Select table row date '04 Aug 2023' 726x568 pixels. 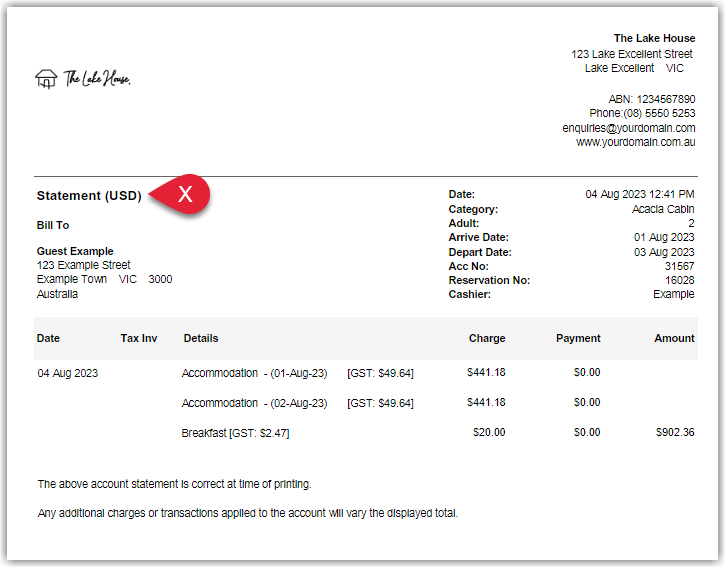tap(68, 374)
